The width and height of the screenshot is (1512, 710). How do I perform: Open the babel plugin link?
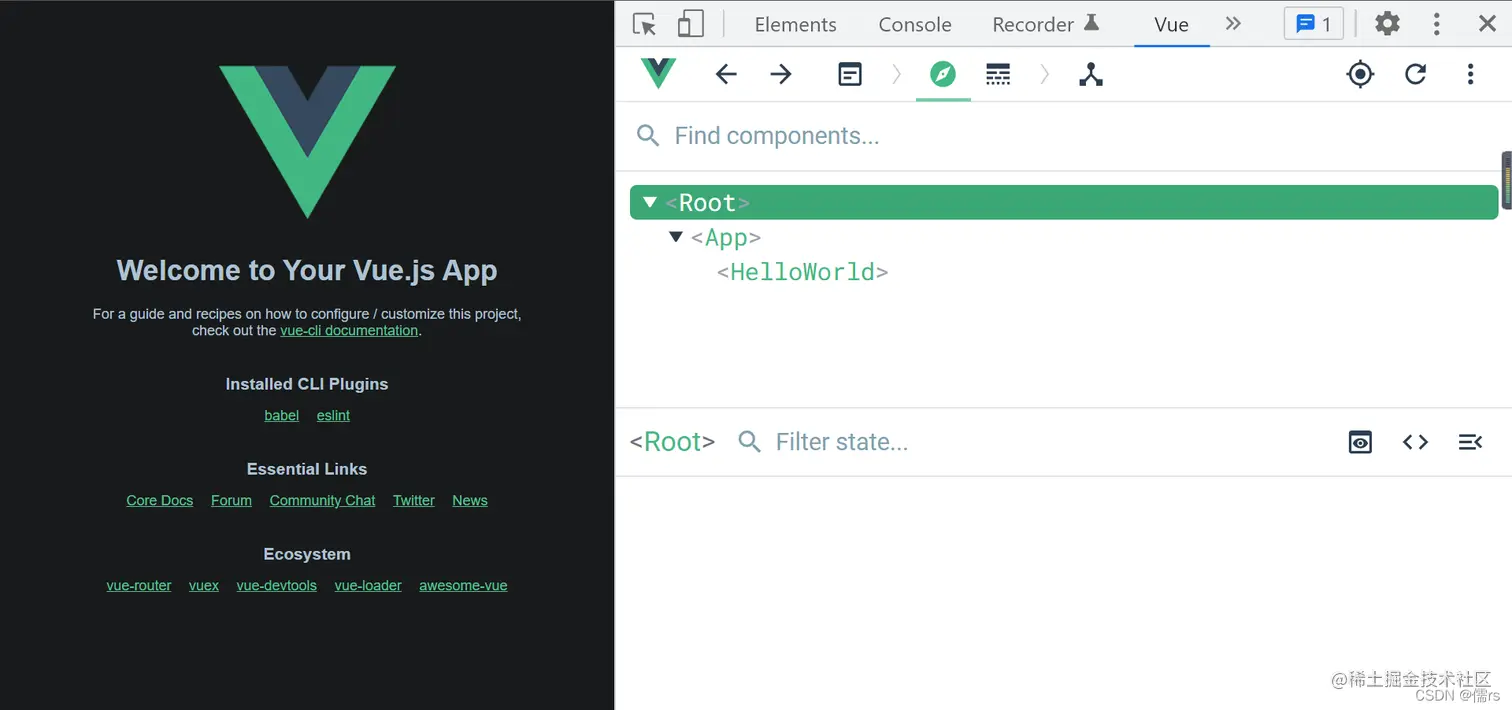point(282,416)
